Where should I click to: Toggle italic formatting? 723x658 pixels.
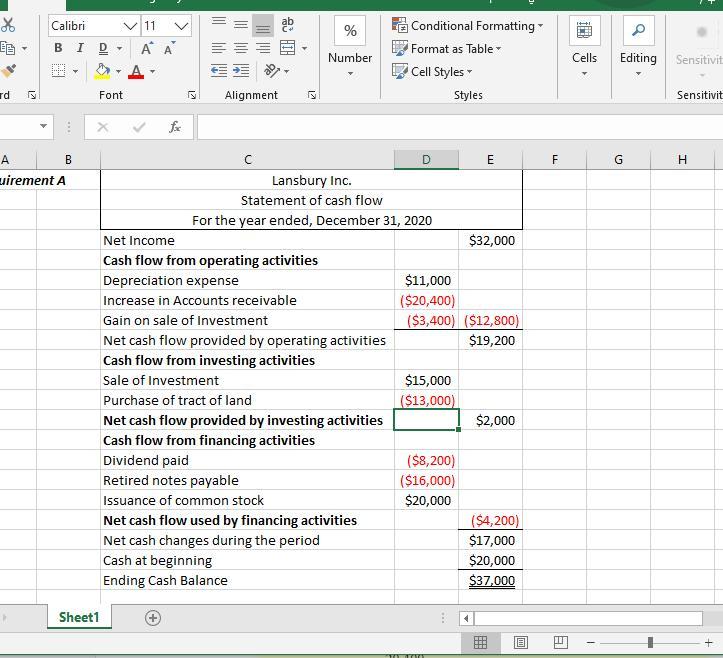tap(80, 48)
